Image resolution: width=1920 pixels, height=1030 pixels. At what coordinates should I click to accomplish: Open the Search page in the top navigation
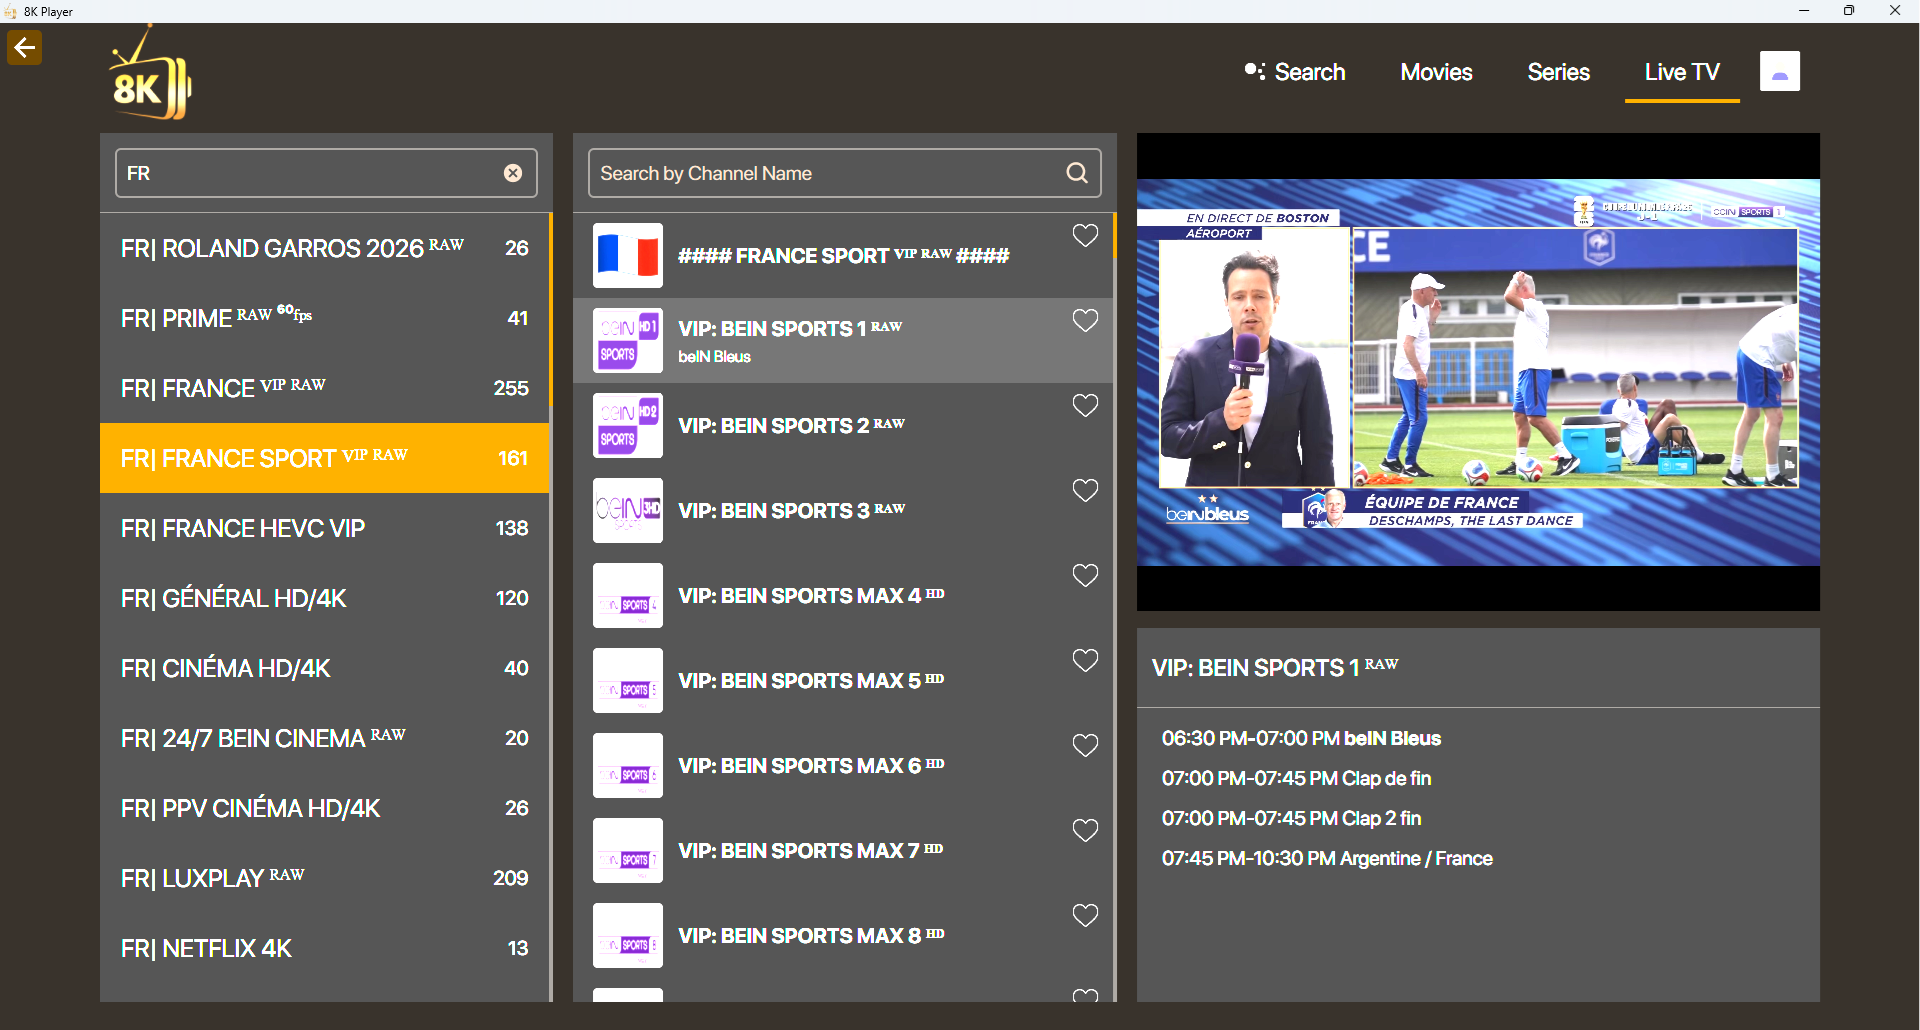pyautogui.click(x=1295, y=72)
